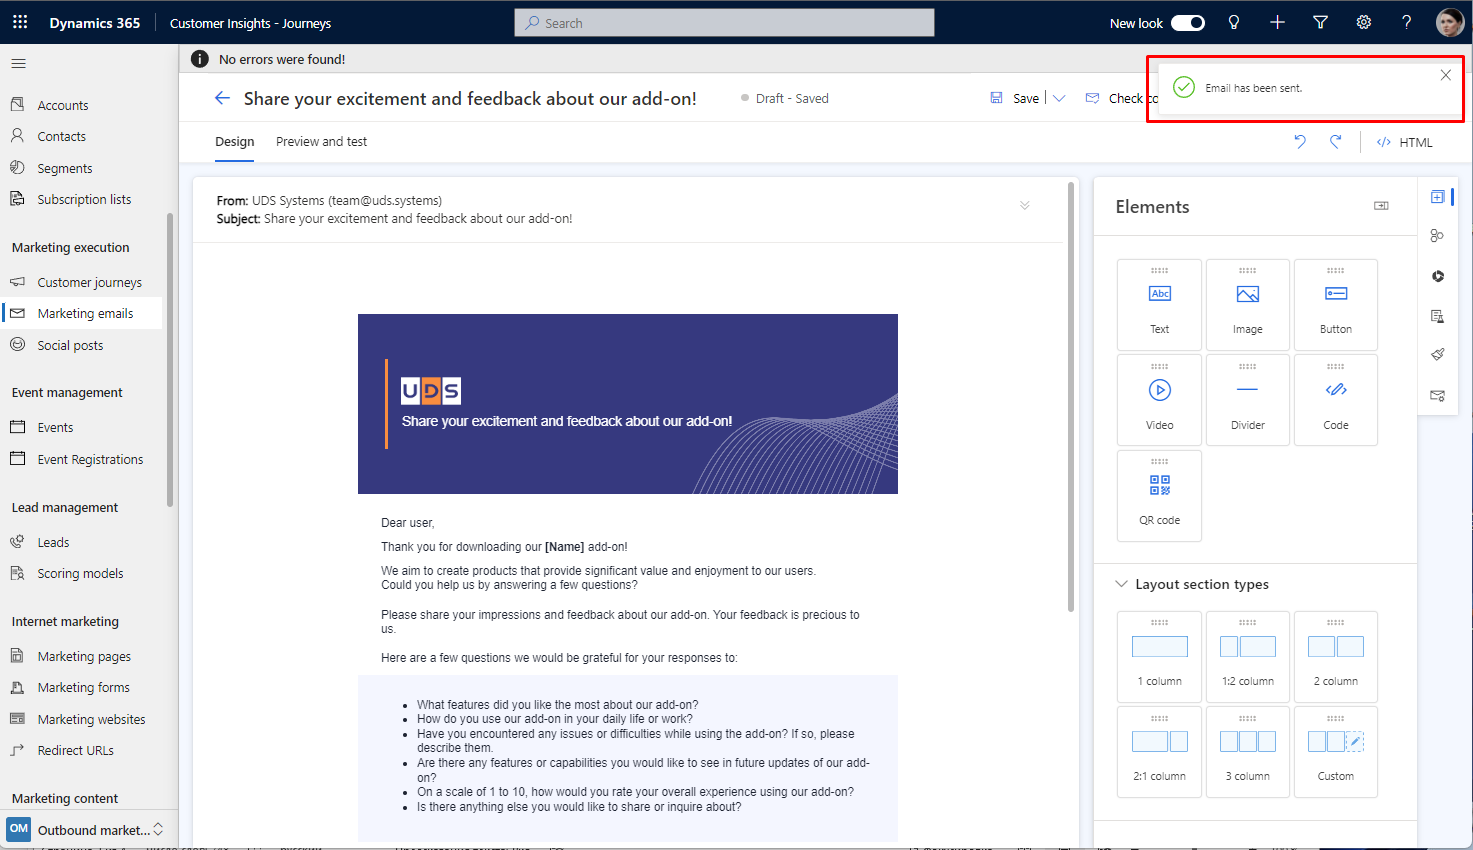Viewport: 1473px width, 850px height.
Task: Choose the 1 column layout section
Action: [1160, 656]
